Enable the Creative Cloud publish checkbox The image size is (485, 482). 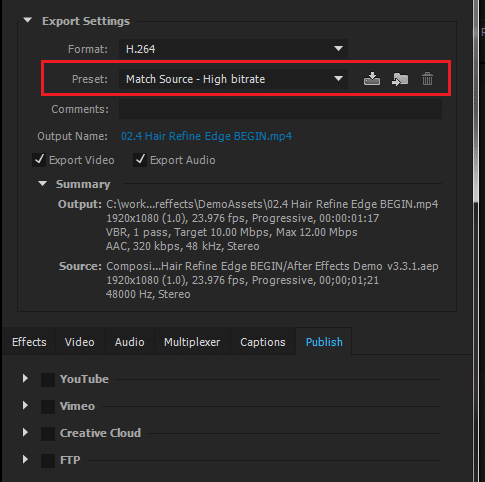pos(48,434)
